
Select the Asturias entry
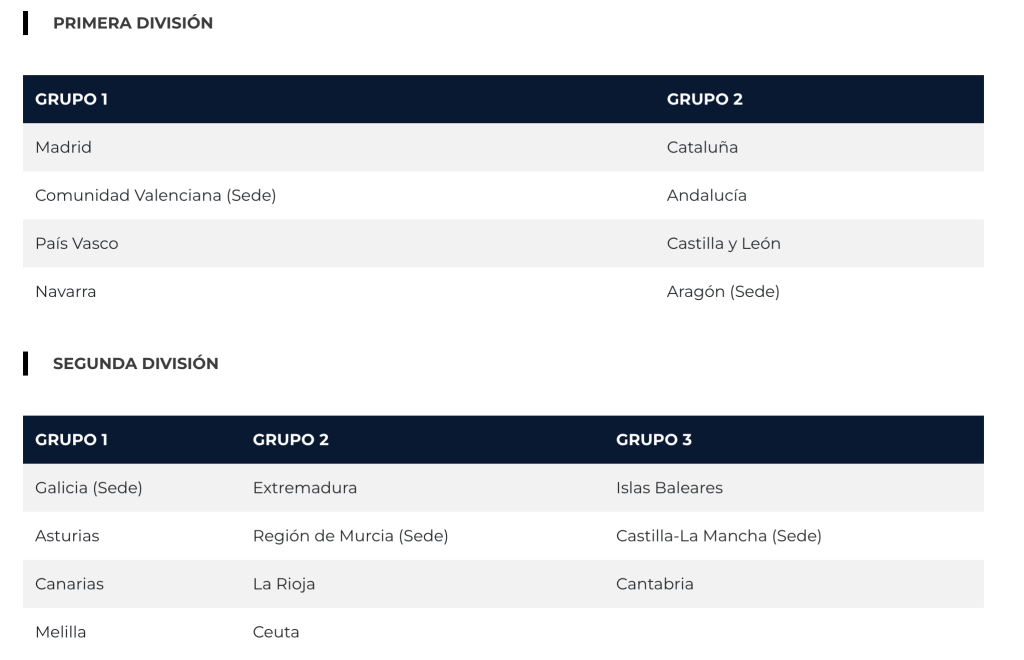[x=67, y=536]
